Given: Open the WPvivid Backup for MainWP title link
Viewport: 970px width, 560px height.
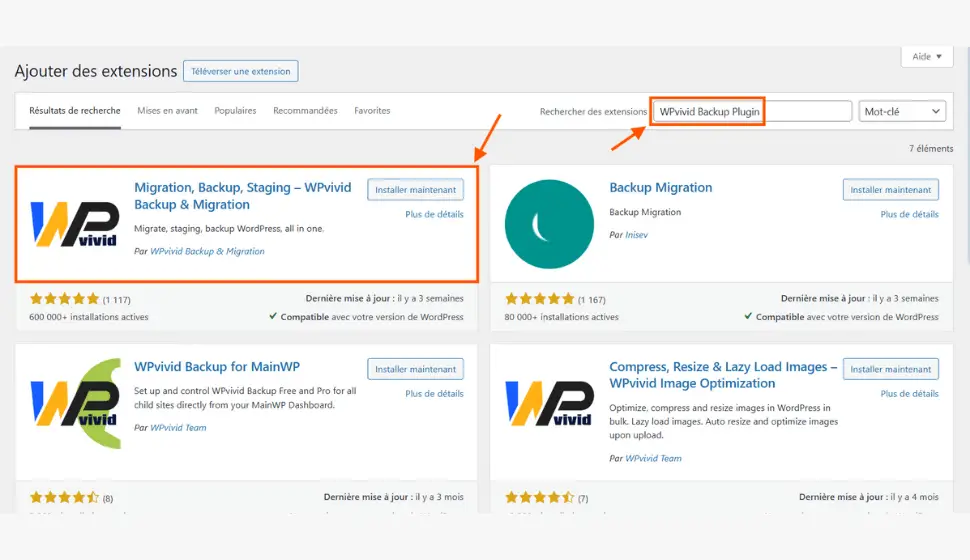Looking at the screenshot, I should (x=217, y=366).
